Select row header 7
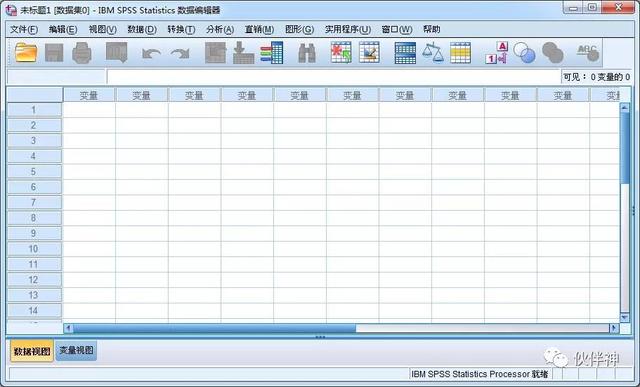The width and height of the screenshot is (640, 387). [x=34, y=202]
